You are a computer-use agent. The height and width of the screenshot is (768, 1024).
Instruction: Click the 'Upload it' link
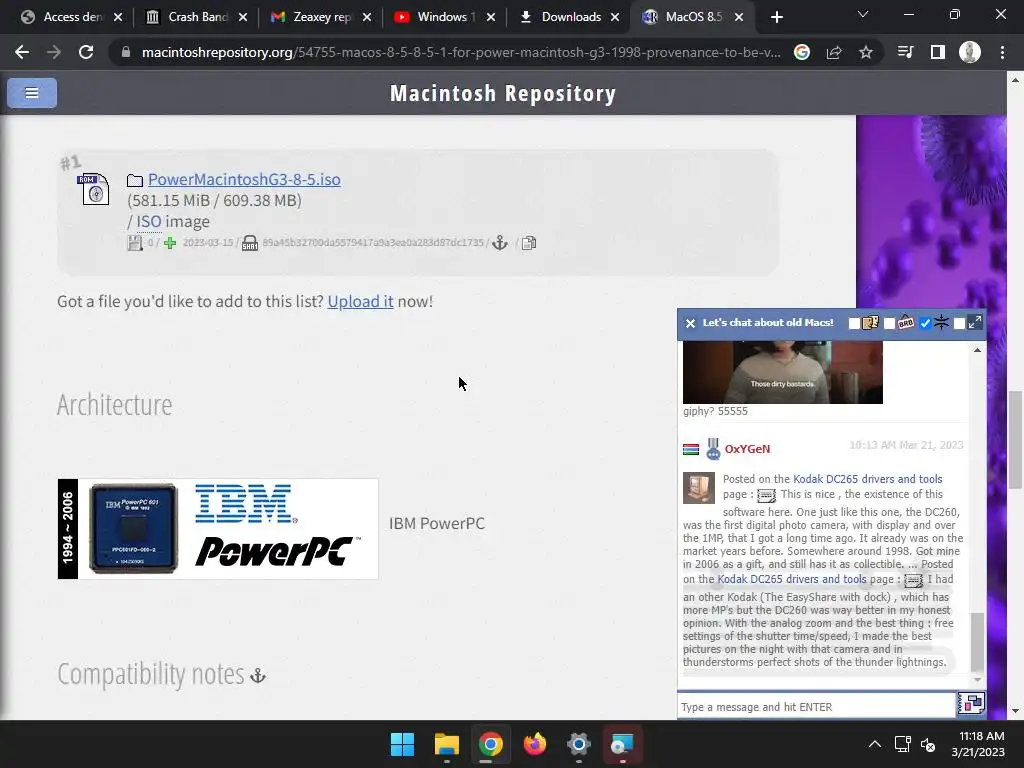click(x=360, y=301)
